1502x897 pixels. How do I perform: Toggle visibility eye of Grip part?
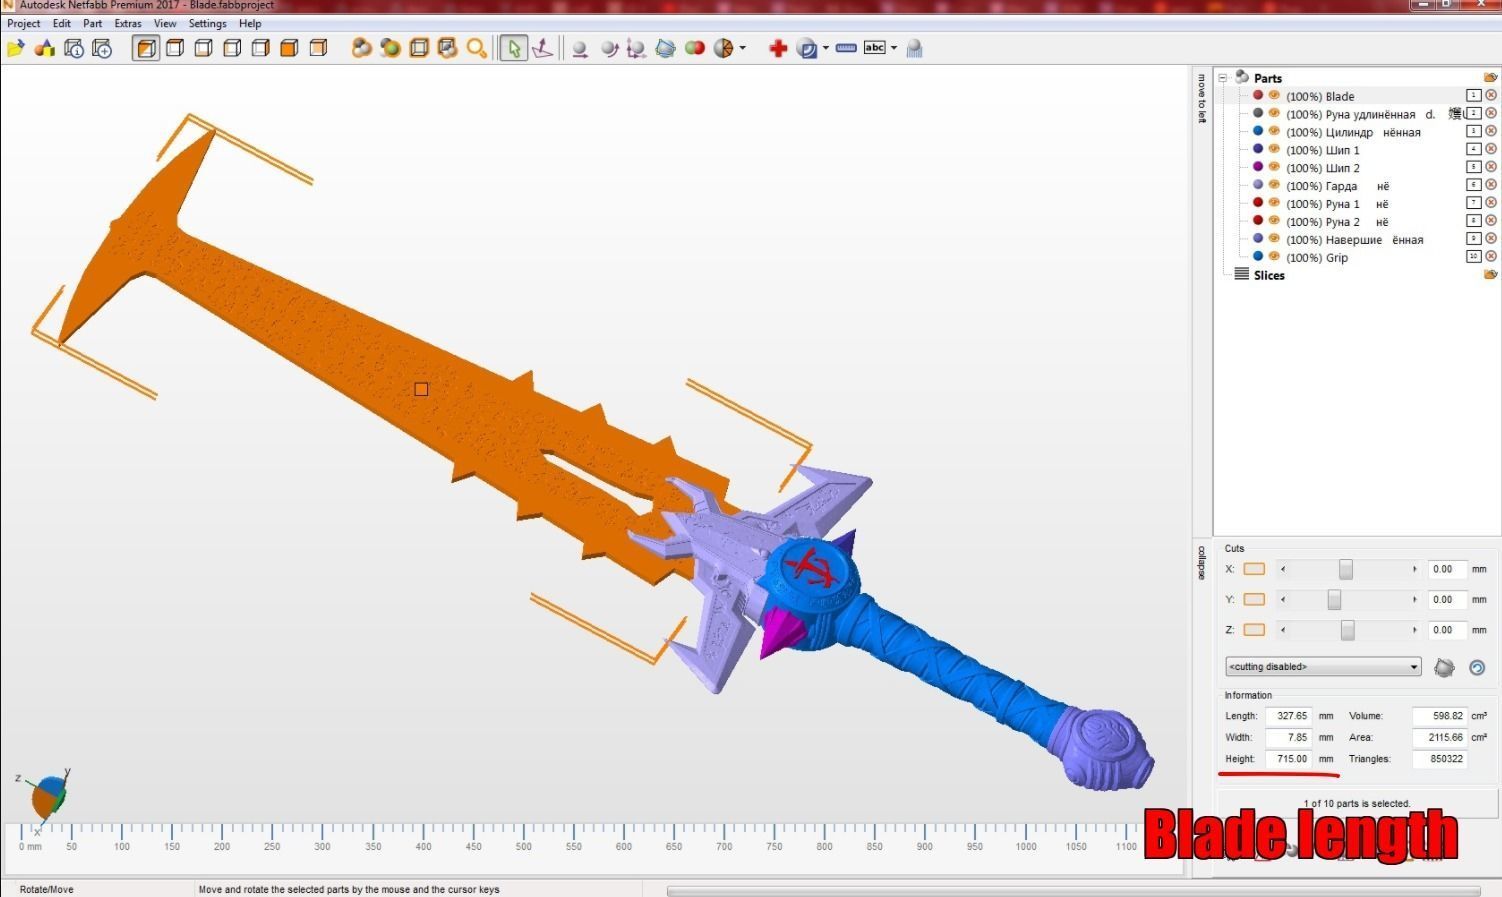pos(1274,257)
